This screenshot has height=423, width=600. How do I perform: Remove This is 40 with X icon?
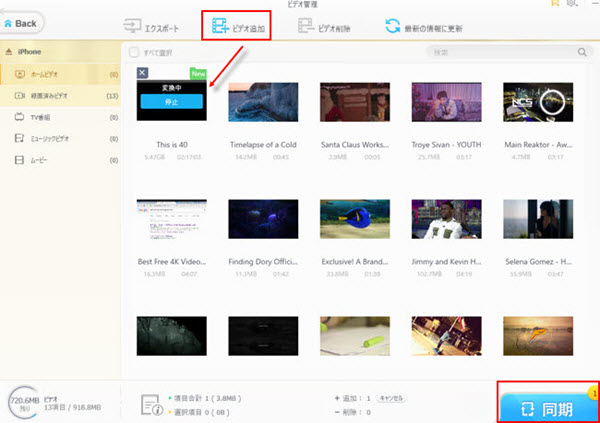point(142,73)
